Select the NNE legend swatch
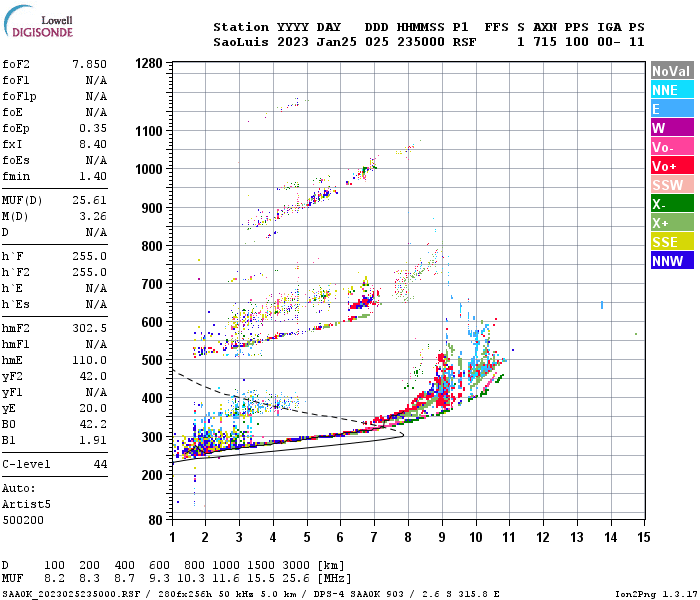The width and height of the screenshot is (700, 600). click(672, 90)
